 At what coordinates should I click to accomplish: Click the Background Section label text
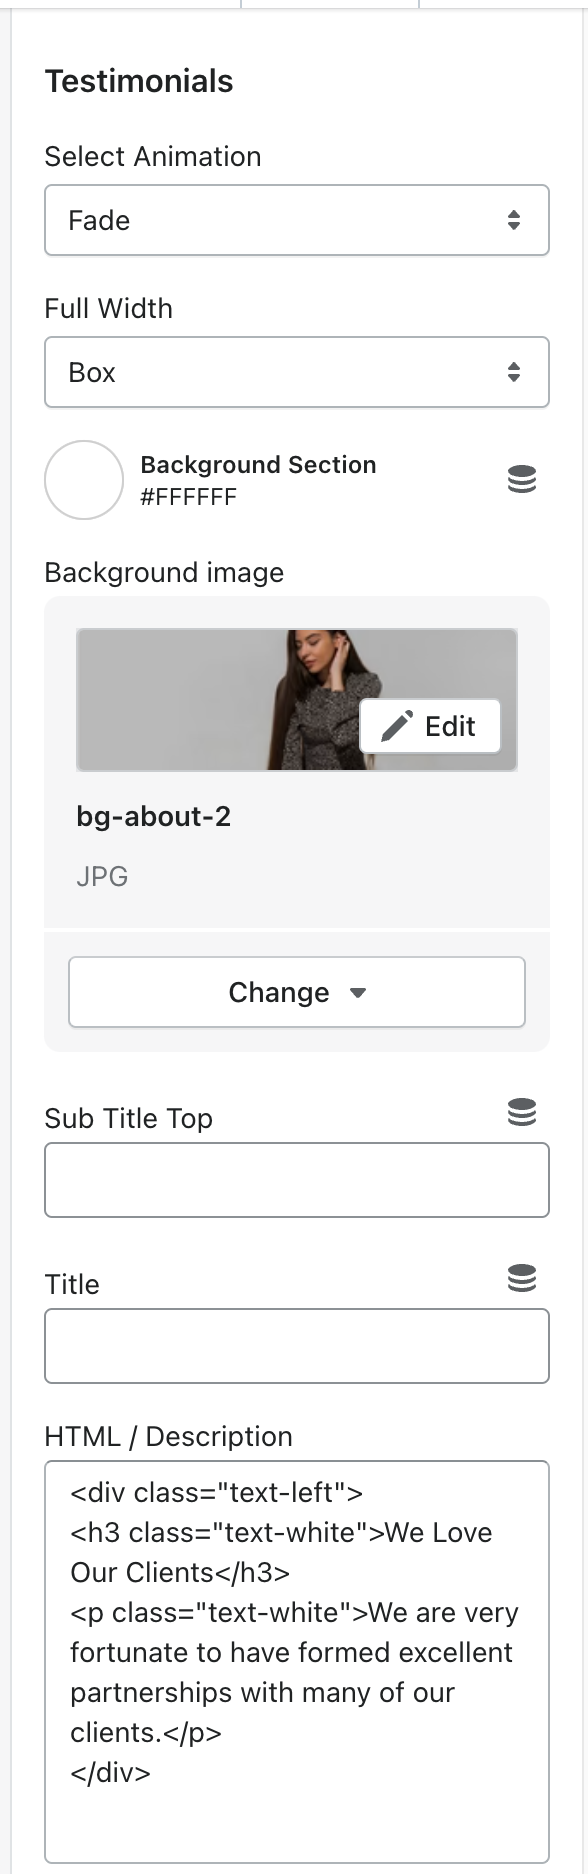(x=258, y=465)
